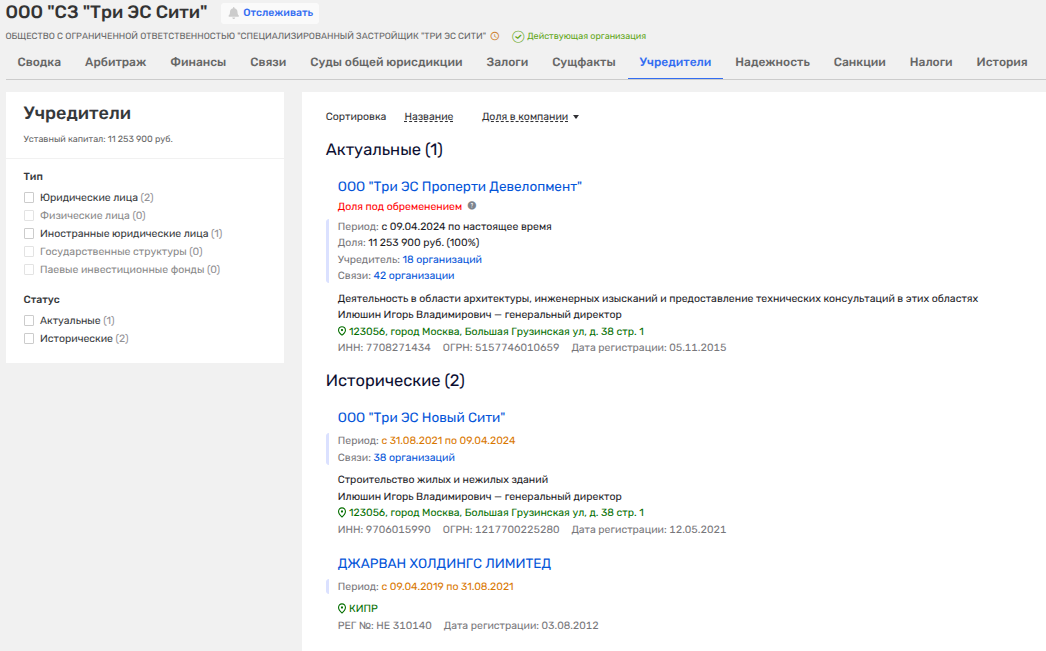Click the location pin of Три ЭС Новый Сити address
The width and height of the screenshot is (1046, 651).
click(x=342, y=513)
